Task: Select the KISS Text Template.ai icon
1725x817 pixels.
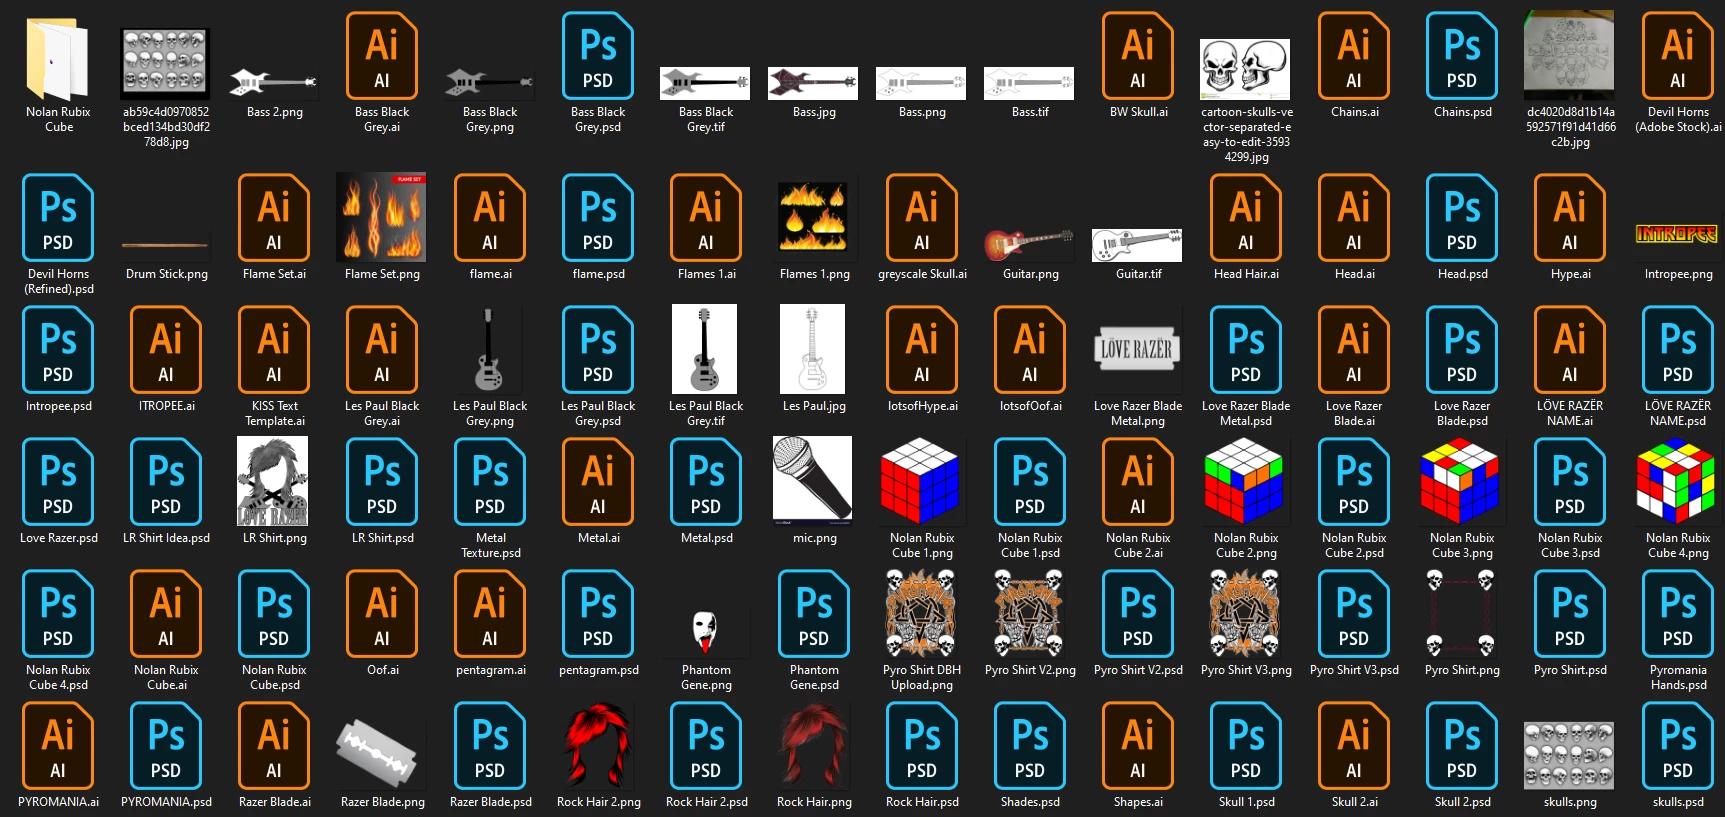Action: pyautogui.click(x=274, y=350)
